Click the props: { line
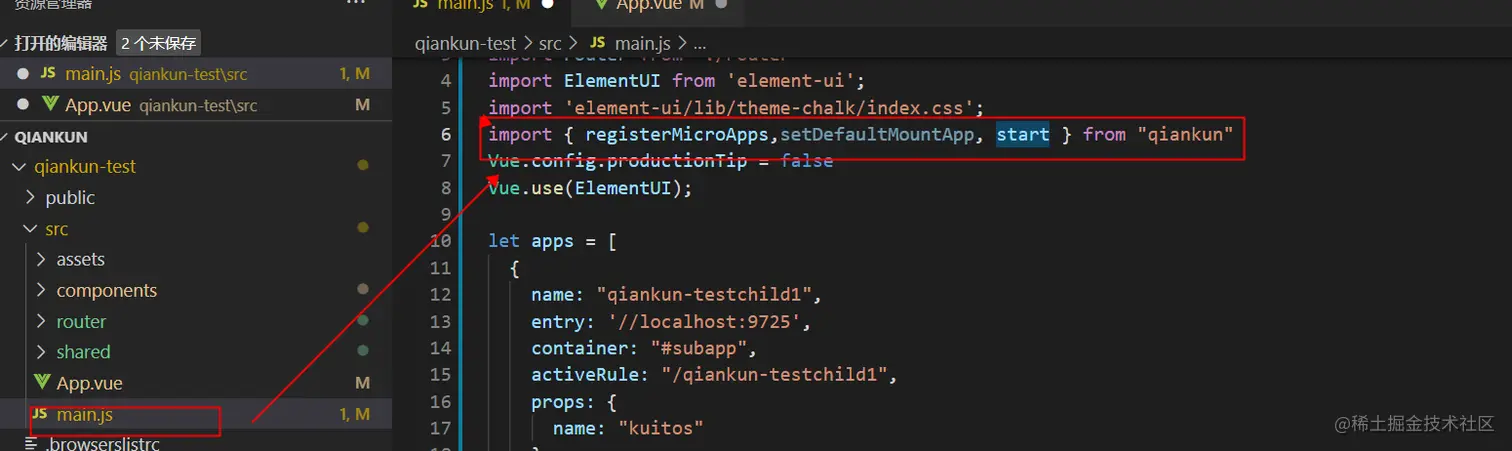 click(574, 402)
